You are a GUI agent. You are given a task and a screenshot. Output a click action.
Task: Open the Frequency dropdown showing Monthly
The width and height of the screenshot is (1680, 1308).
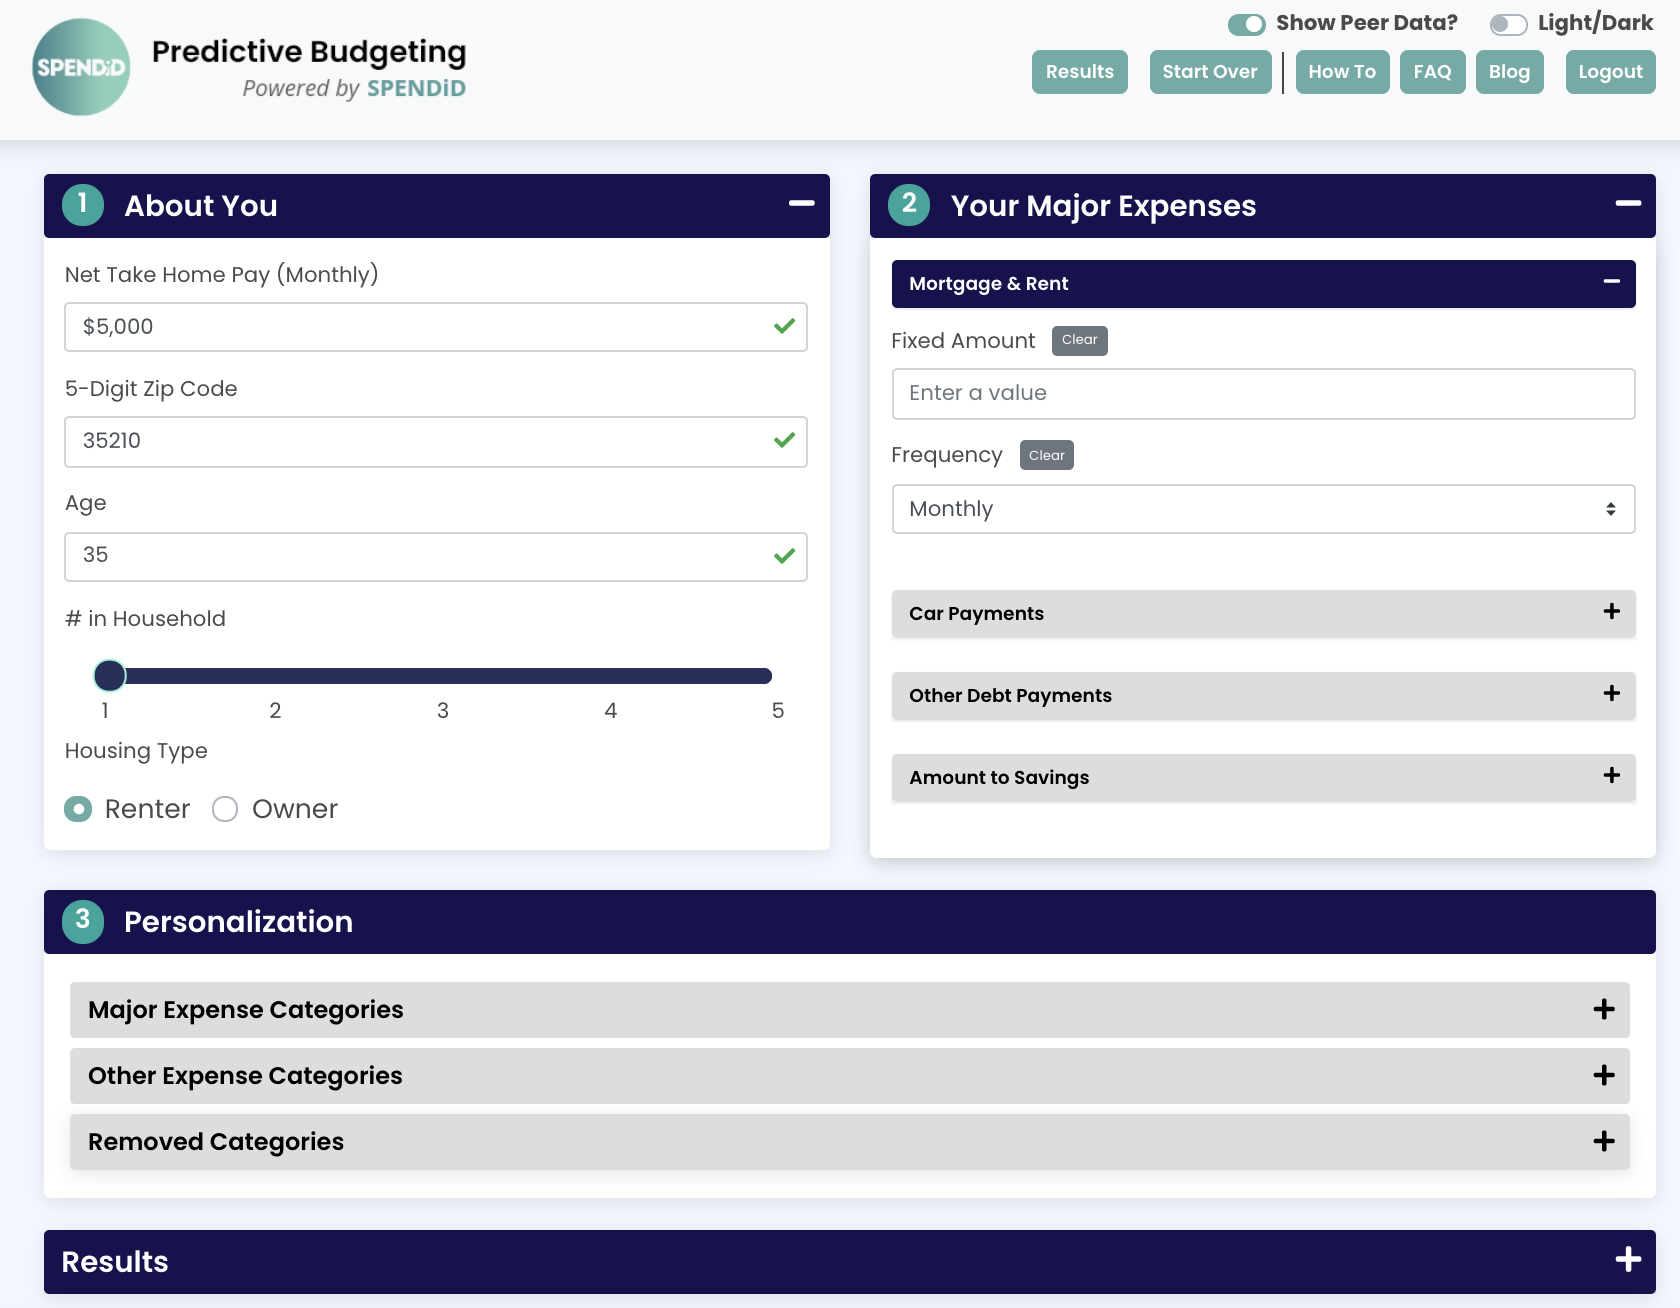1263,509
